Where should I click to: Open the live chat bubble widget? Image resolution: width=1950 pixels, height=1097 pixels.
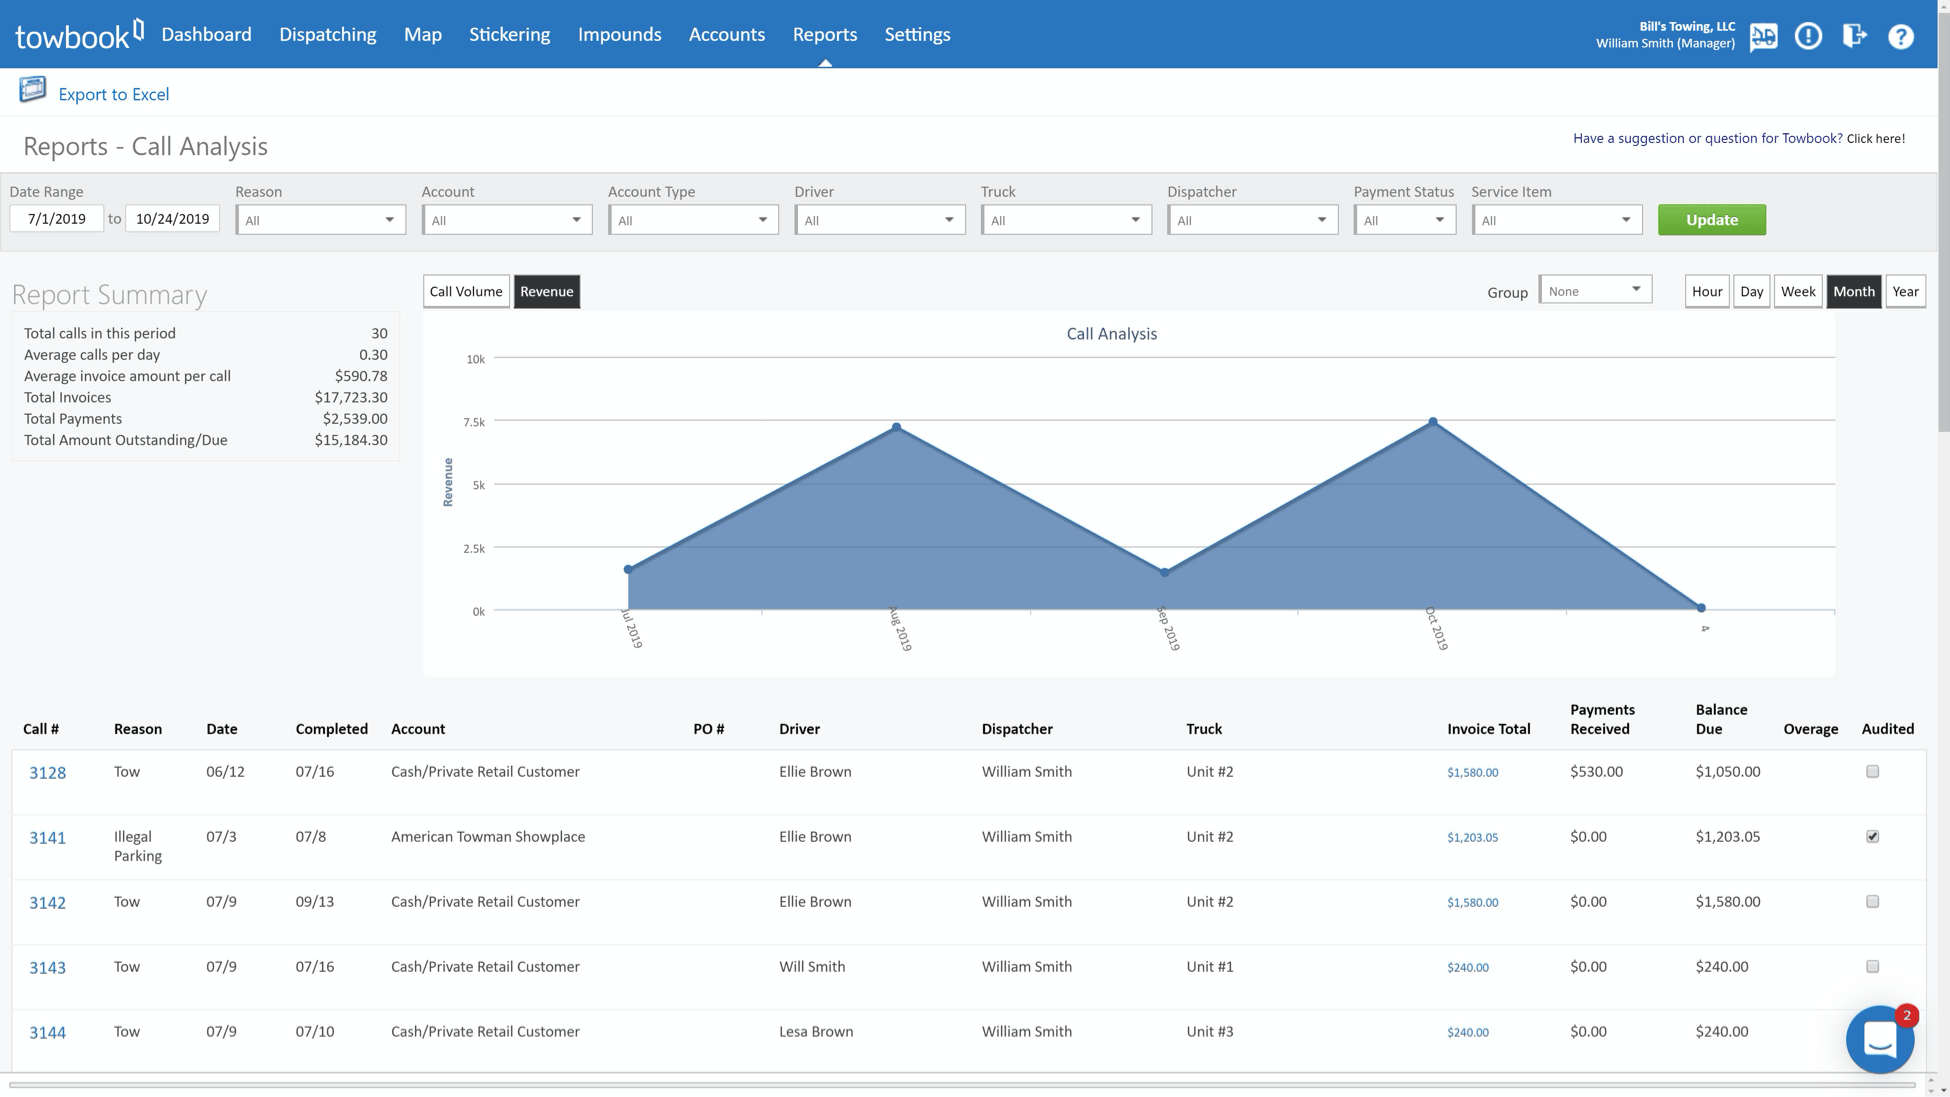point(1880,1039)
